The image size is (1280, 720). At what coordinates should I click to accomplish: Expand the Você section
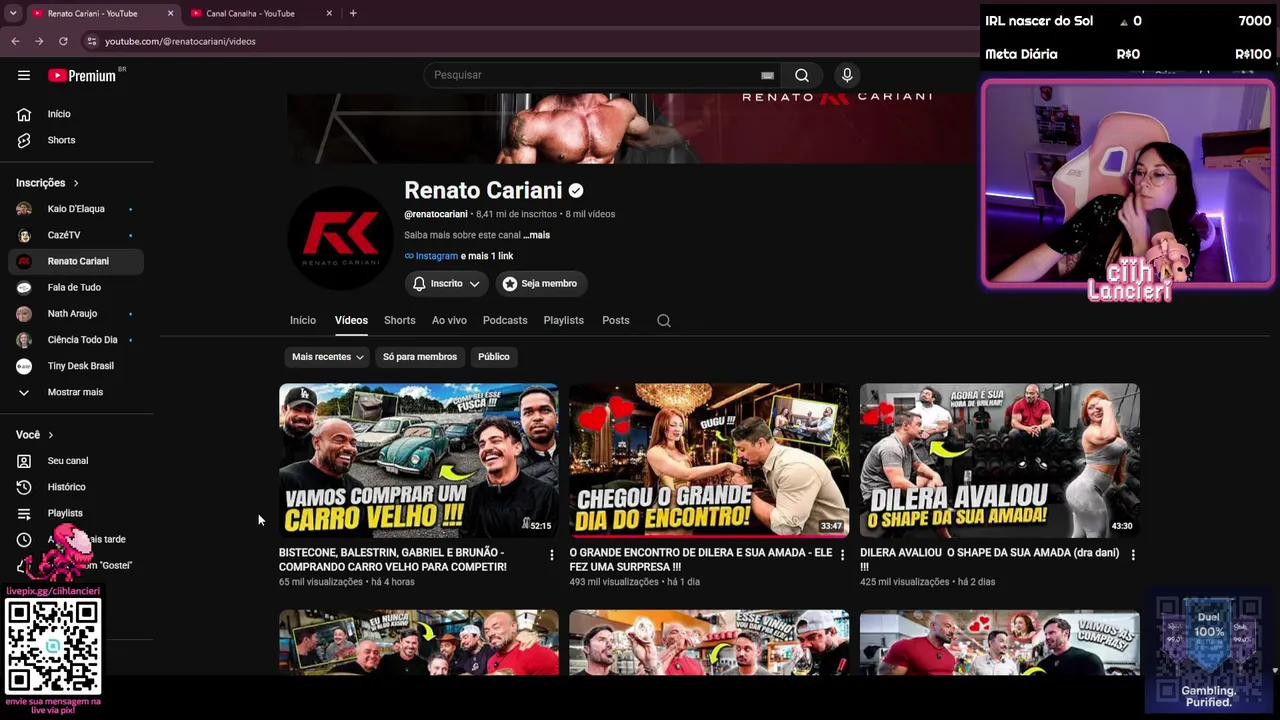(35, 435)
